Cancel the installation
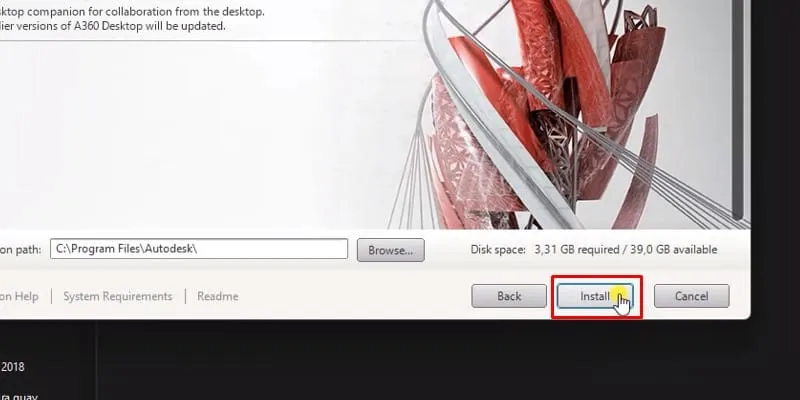The image size is (800, 400). coord(691,296)
